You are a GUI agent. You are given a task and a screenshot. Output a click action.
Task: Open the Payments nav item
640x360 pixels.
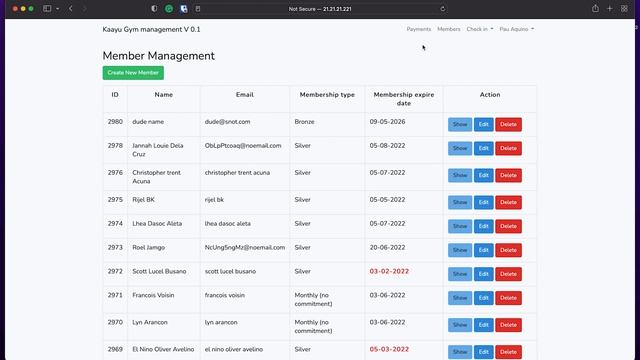(x=419, y=29)
